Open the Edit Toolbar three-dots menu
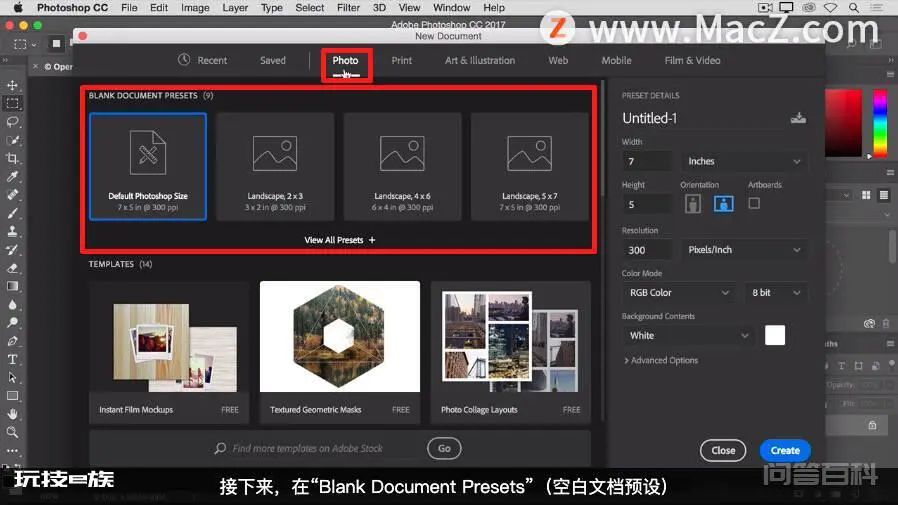This screenshot has width=898, height=505. coord(12,451)
